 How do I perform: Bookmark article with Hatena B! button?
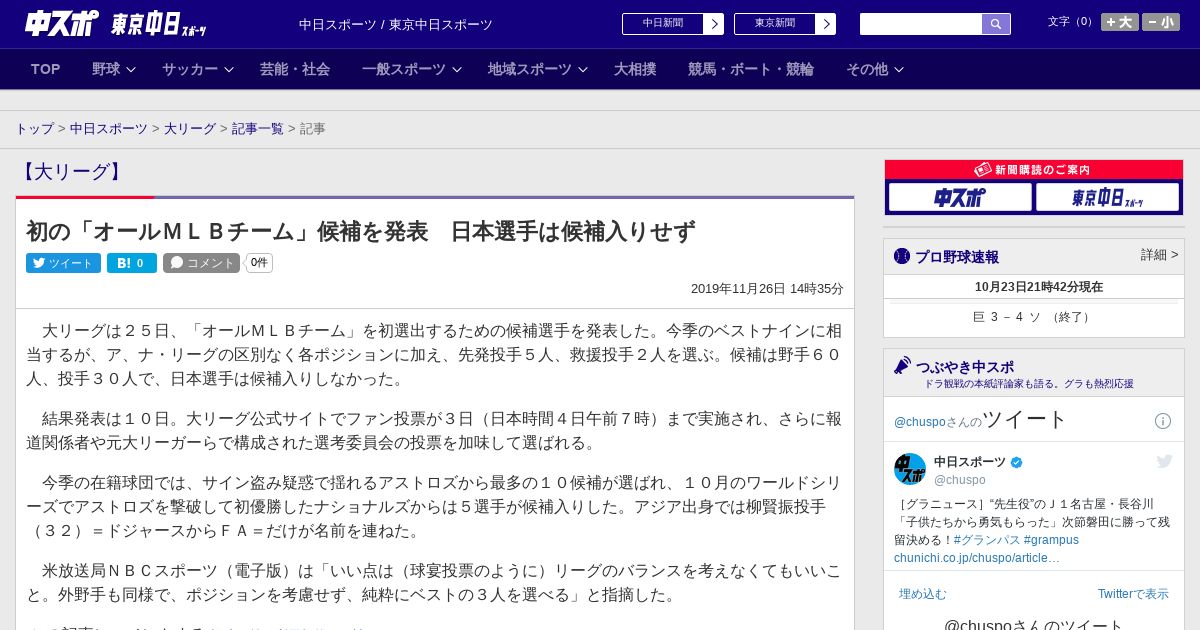[132, 263]
